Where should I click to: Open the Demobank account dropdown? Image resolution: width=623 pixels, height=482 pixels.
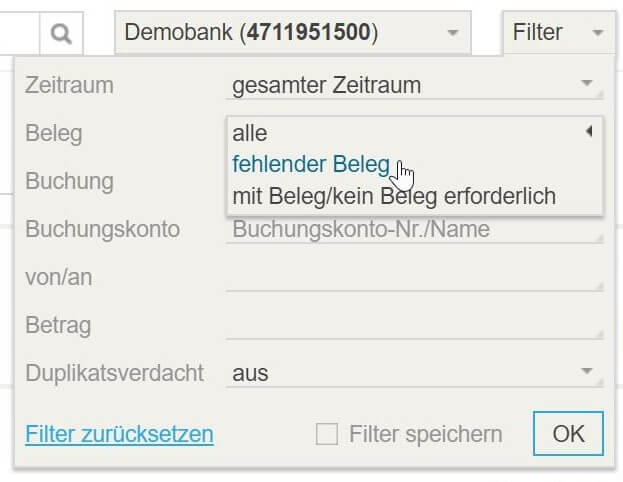click(293, 33)
